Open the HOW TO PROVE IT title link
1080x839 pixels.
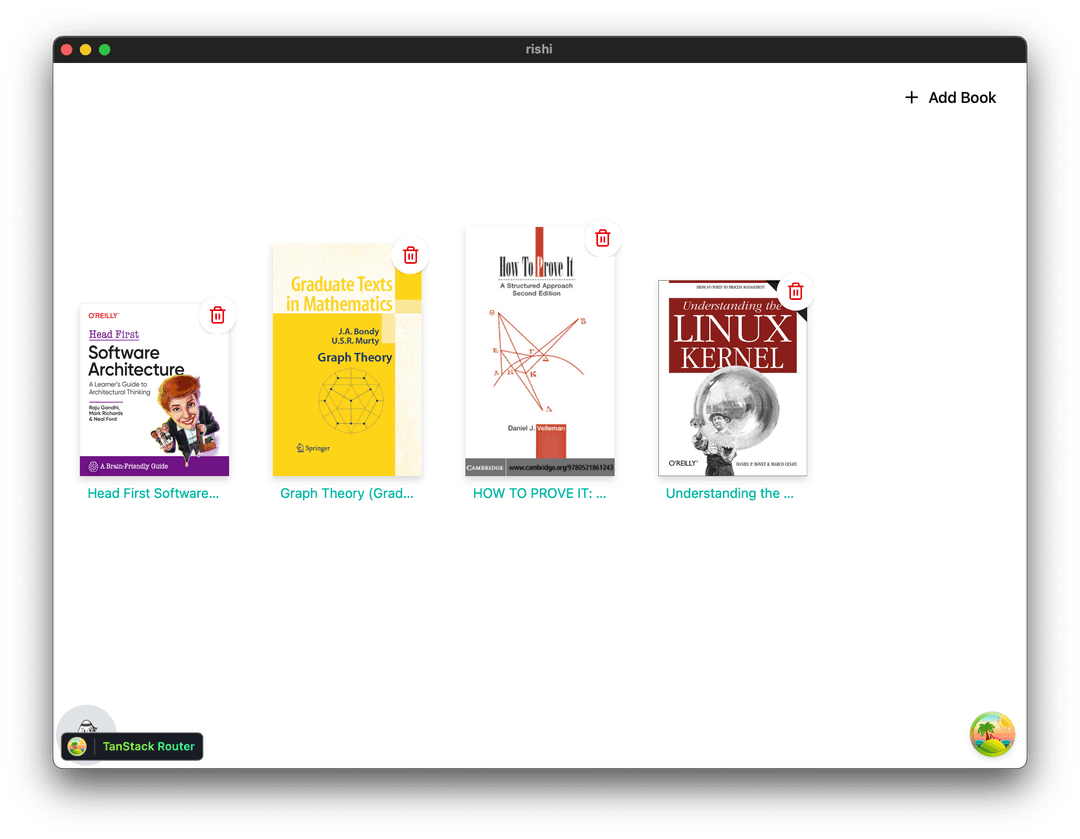point(539,493)
